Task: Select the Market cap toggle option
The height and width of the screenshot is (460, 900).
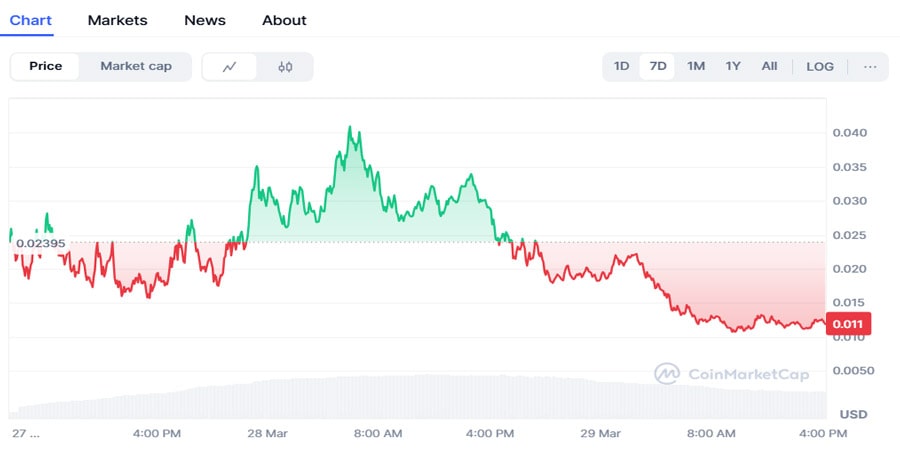Action: click(x=136, y=67)
